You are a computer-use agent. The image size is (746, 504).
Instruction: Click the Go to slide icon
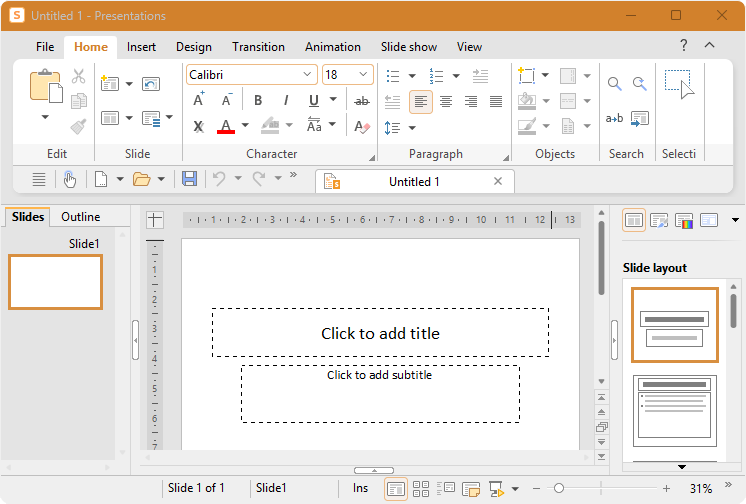click(x=640, y=118)
